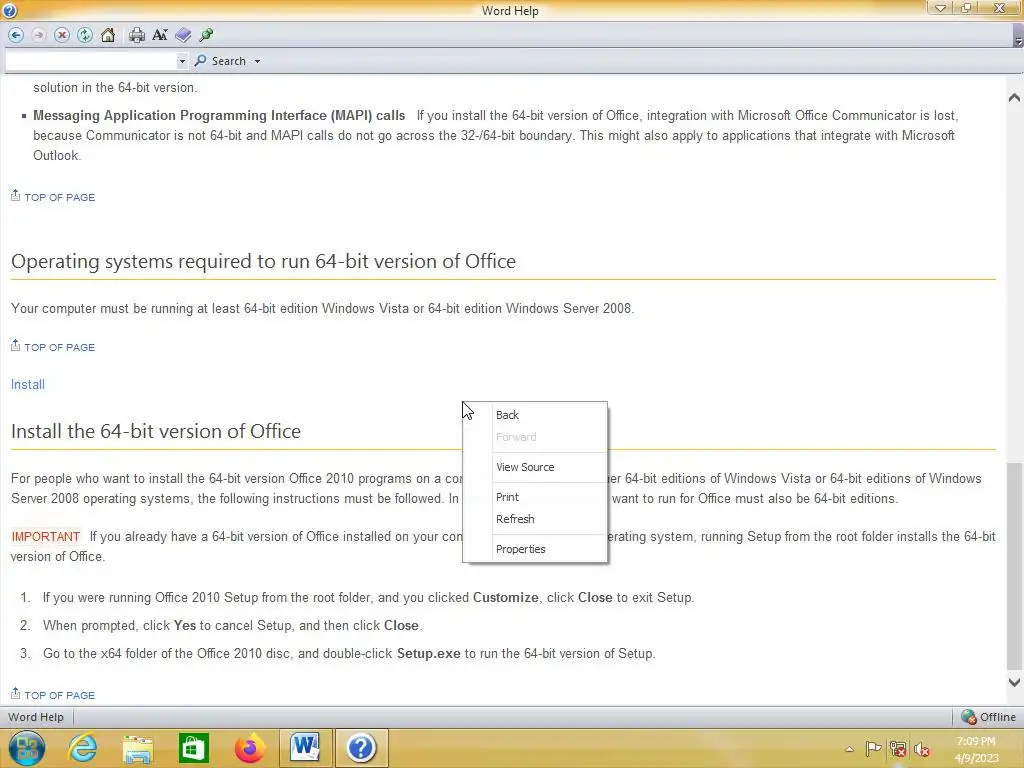Screen dimensions: 1024x768
Task: Go to the Help Home icon
Action: (108, 35)
